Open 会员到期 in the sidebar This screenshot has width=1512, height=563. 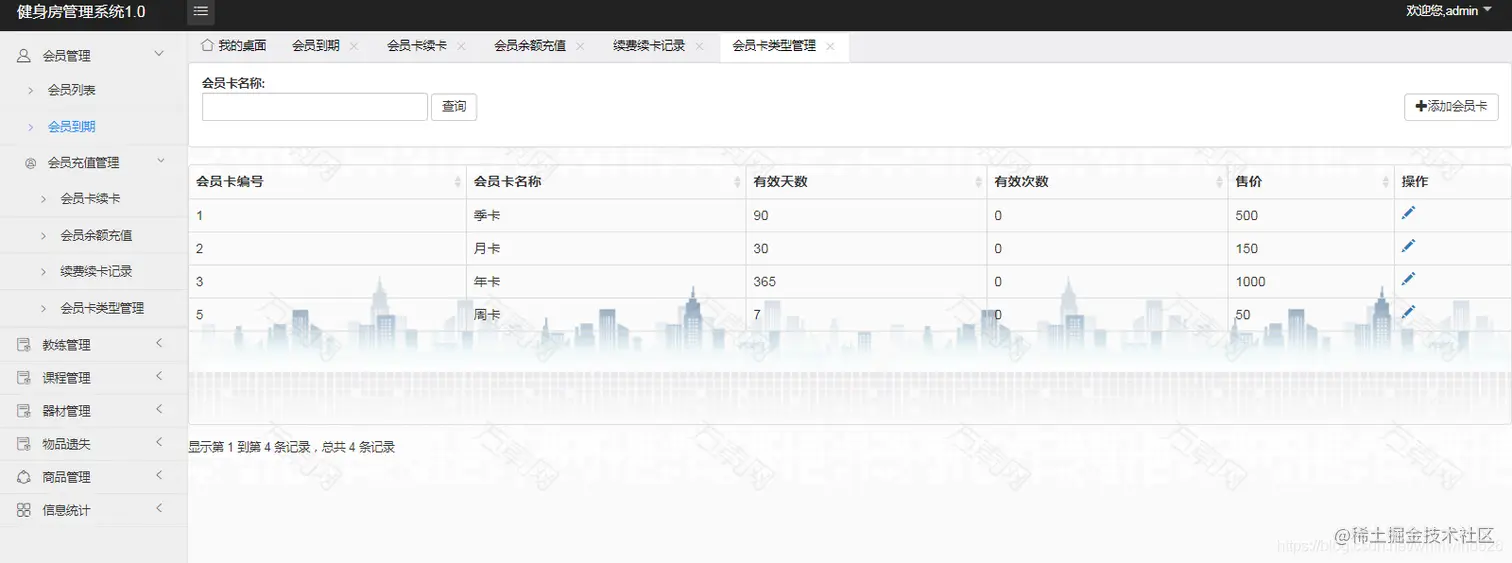coord(72,127)
